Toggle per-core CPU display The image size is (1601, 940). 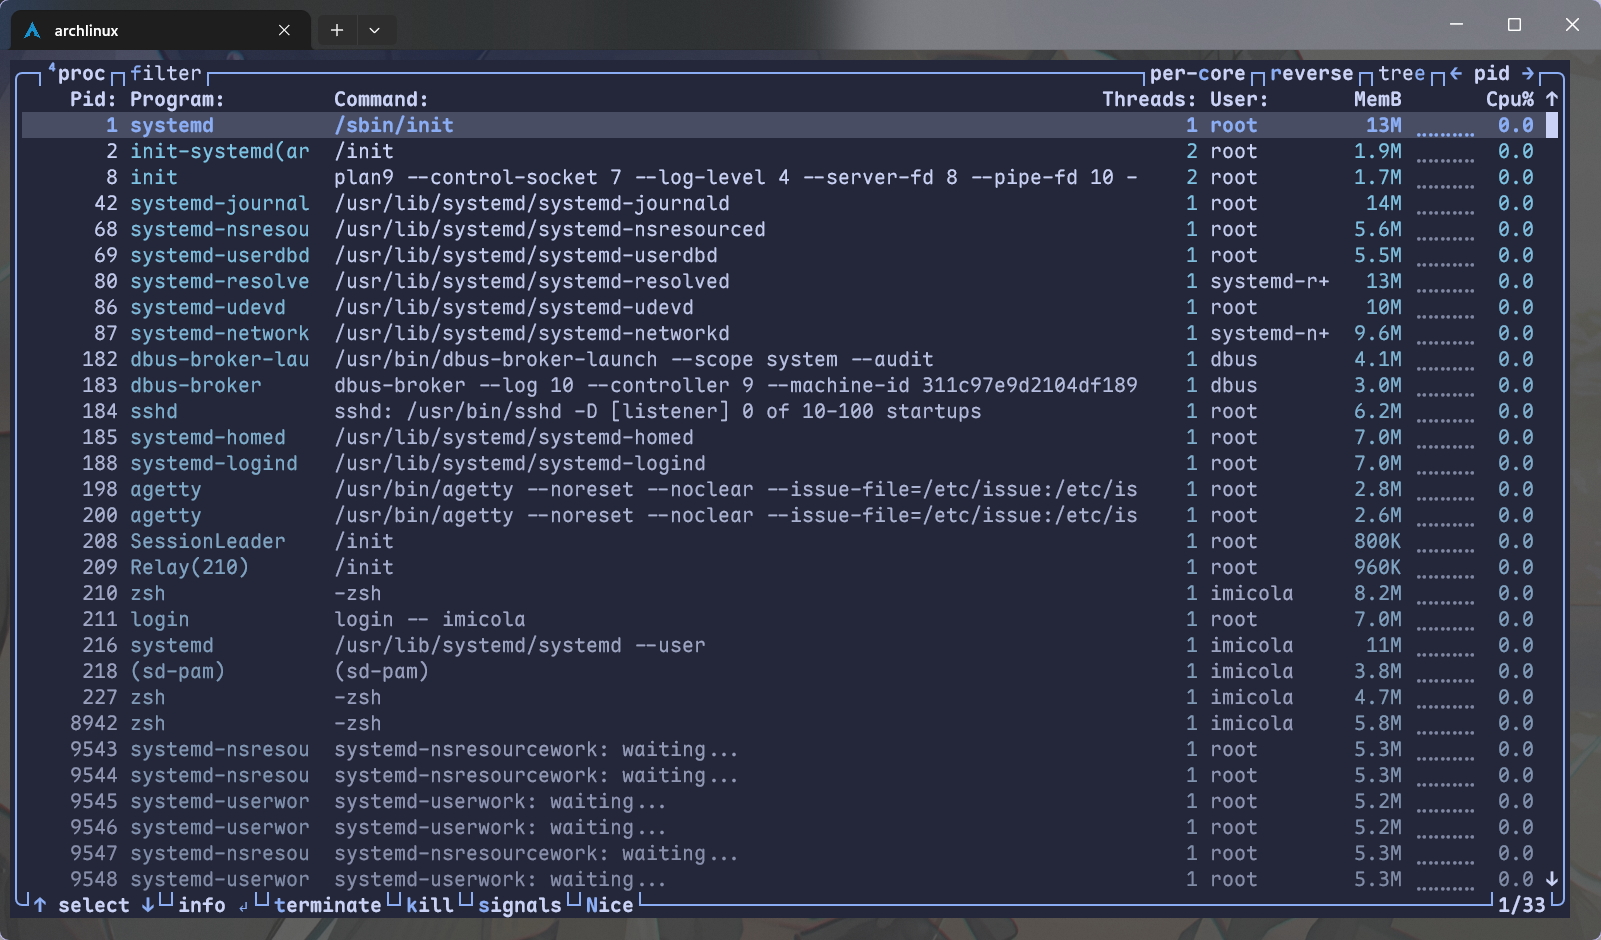click(1197, 73)
